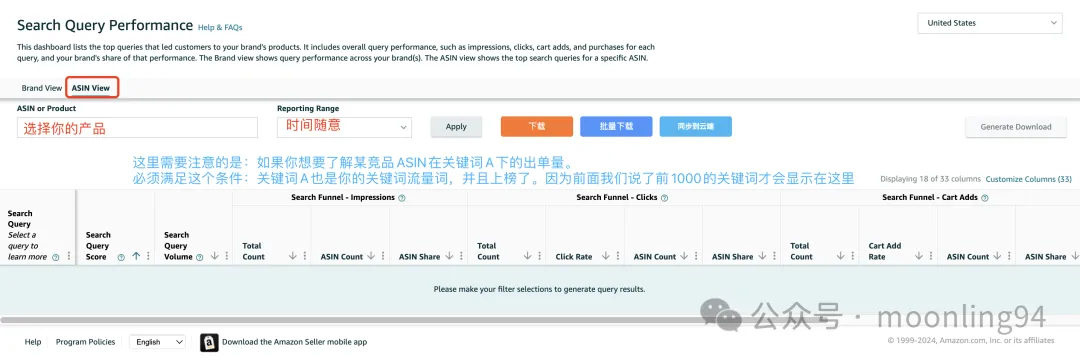The height and width of the screenshot is (360, 1080).
Task: Click Download the Amazon Seller mobile app
Action: coord(294,341)
